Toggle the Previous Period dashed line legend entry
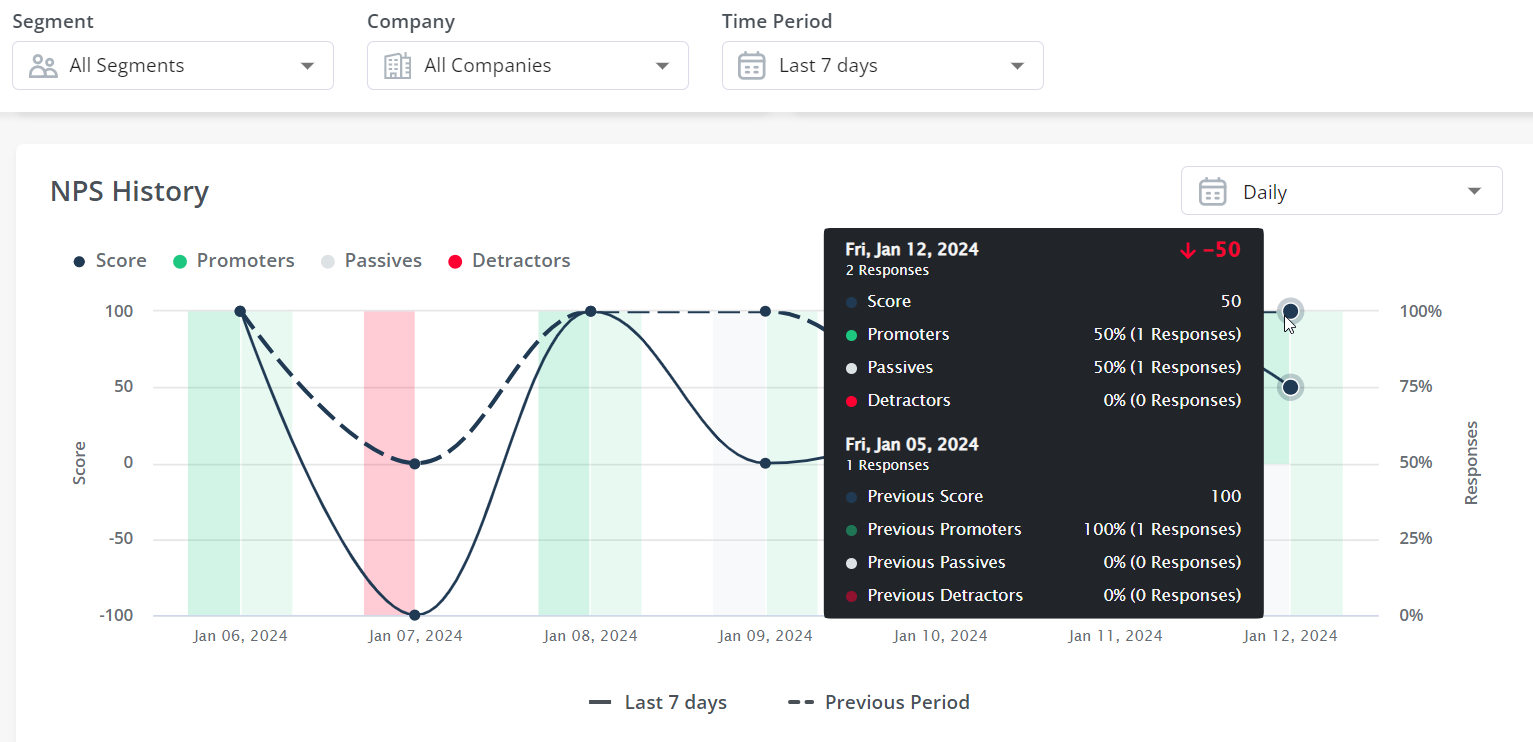The height and width of the screenshot is (742, 1533). pos(877,701)
